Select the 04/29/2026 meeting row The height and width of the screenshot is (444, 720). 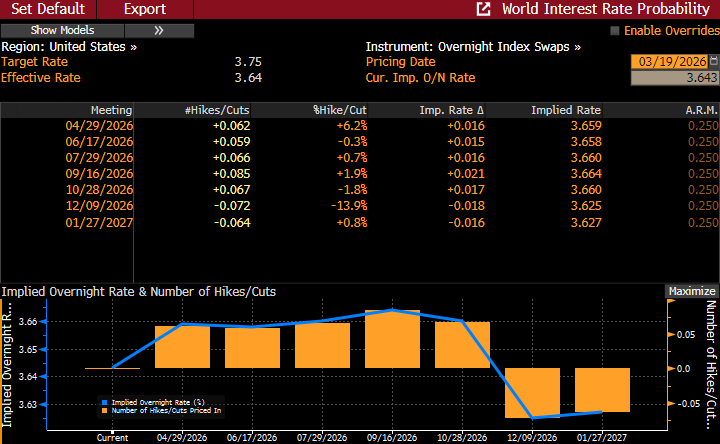click(97, 125)
